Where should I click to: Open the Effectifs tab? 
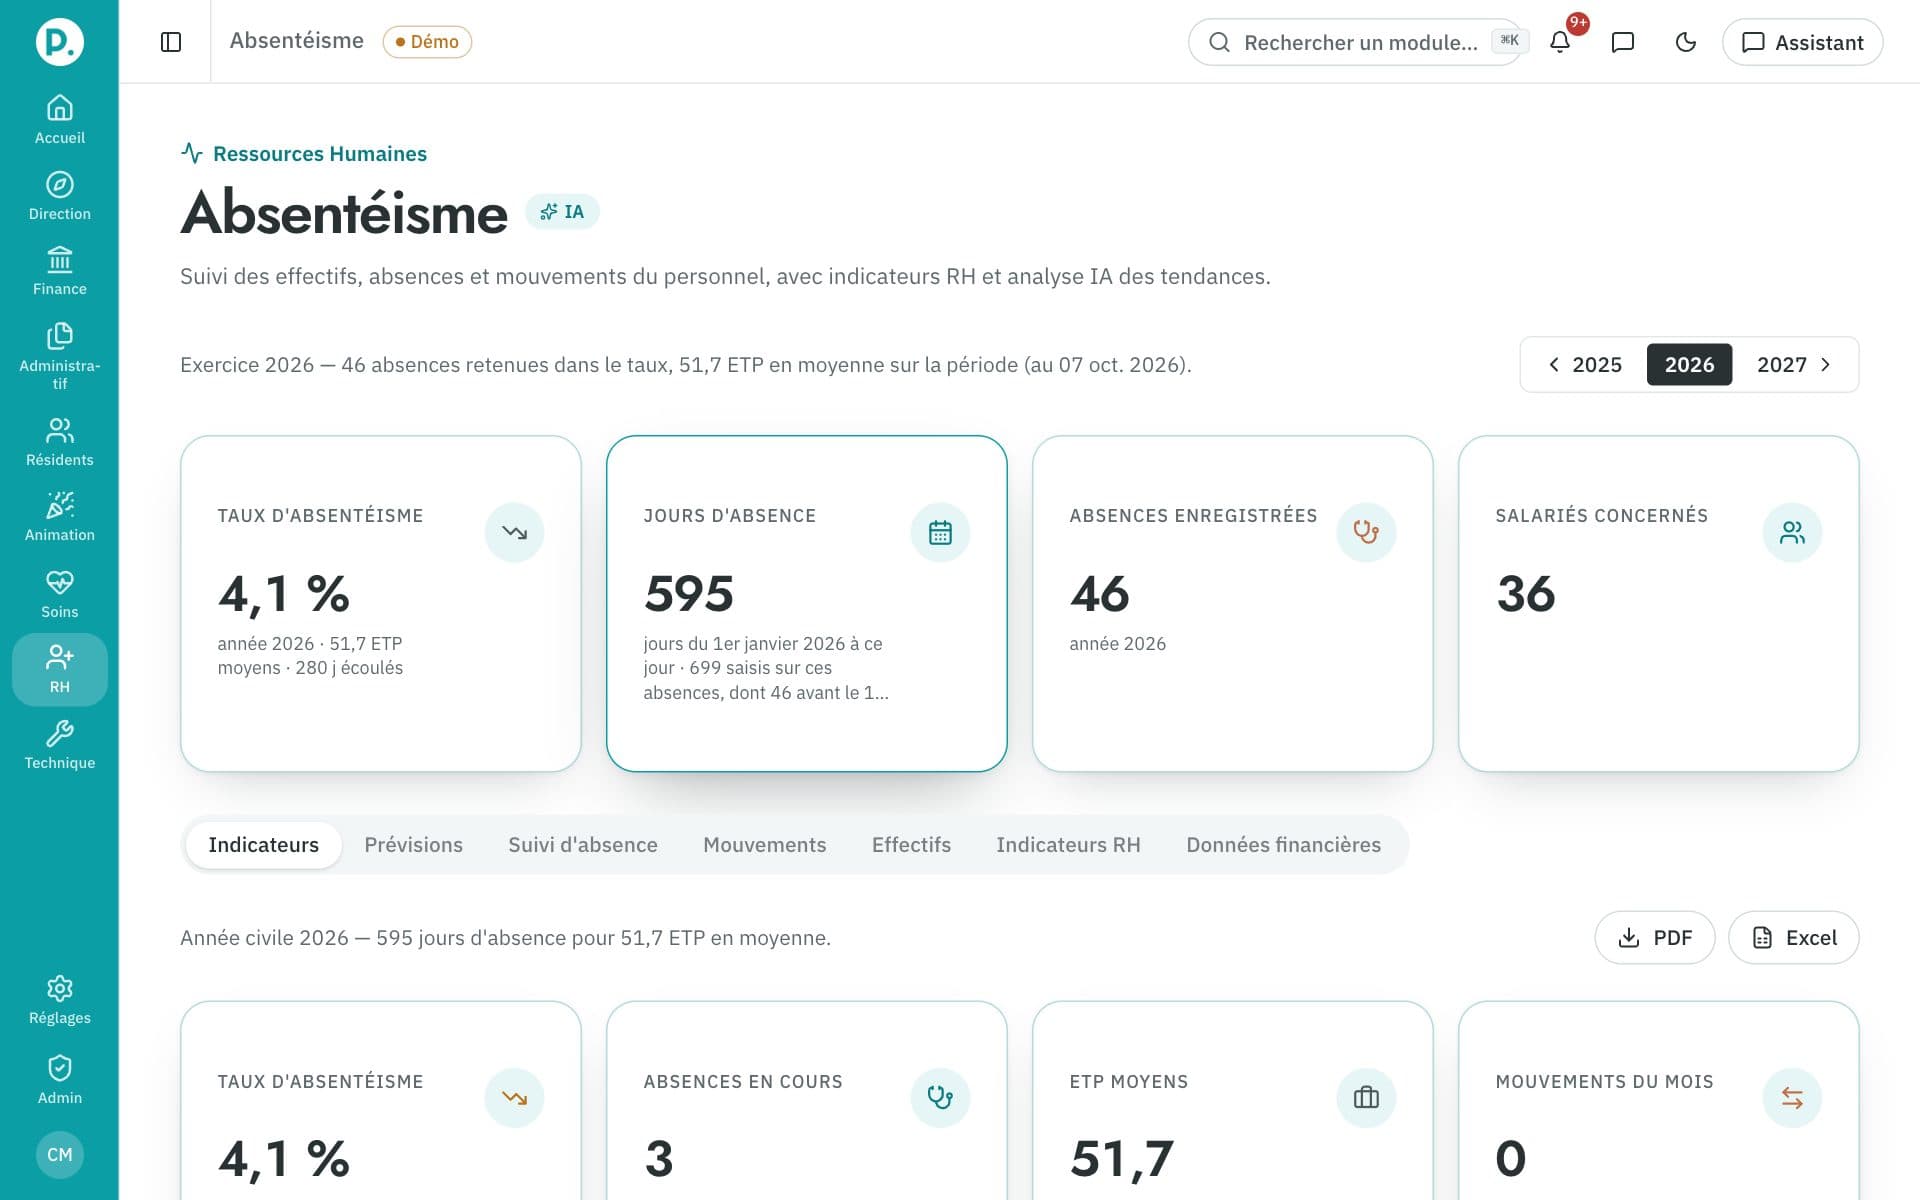click(x=911, y=845)
